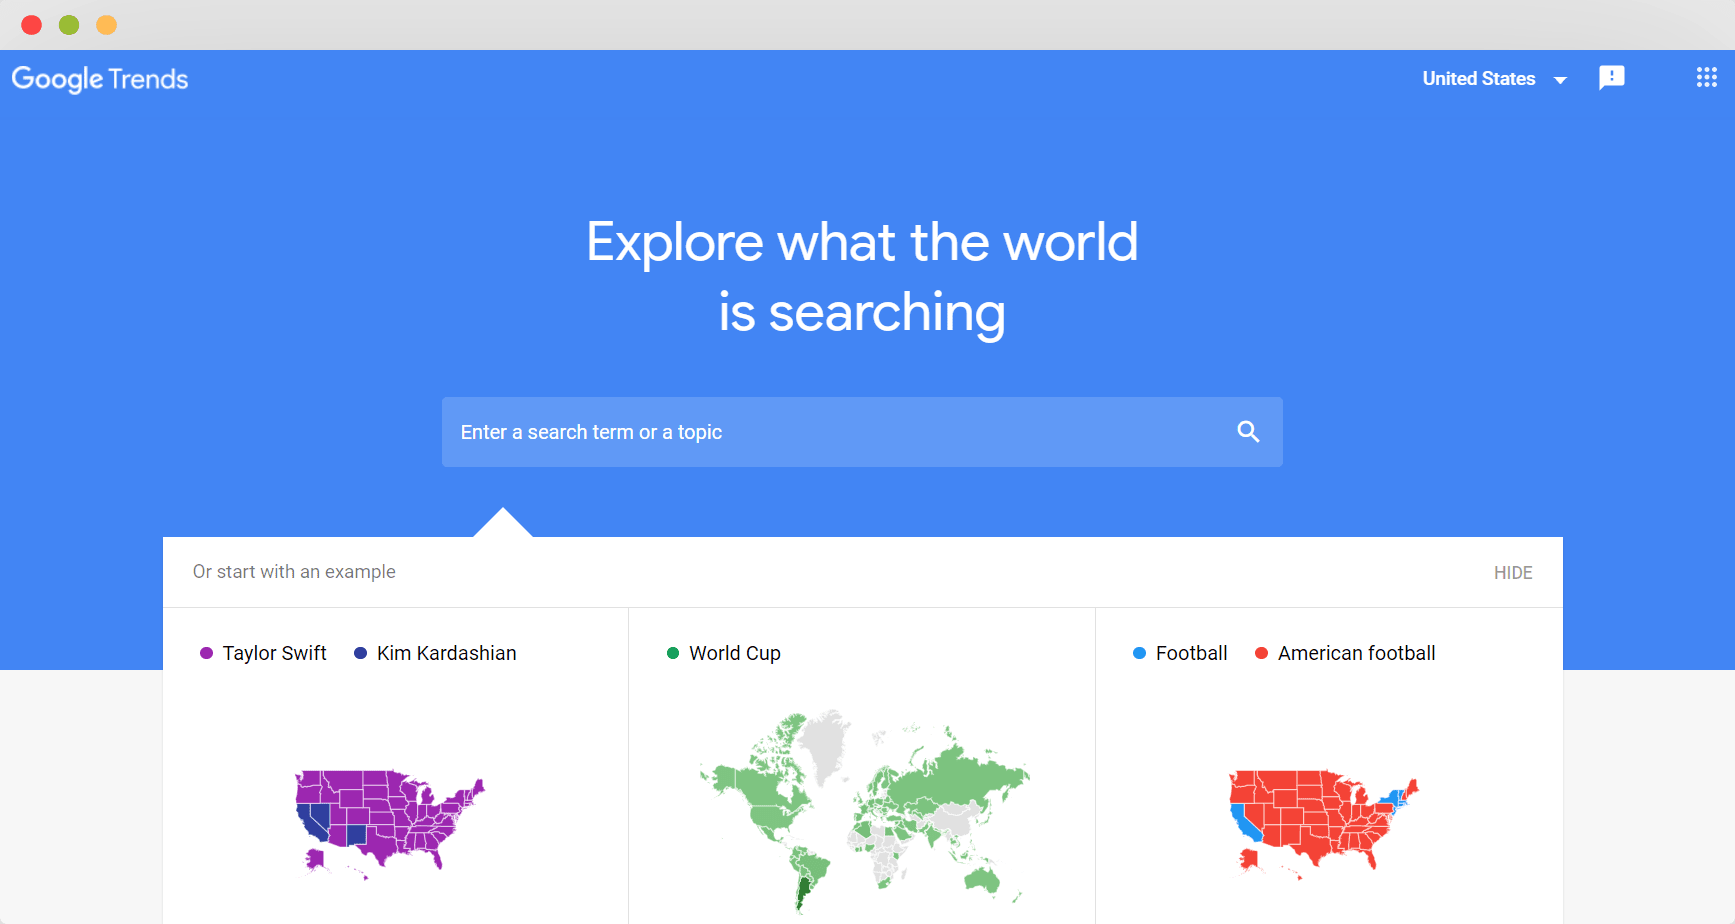Click the Google Trends logo
The image size is (1735, 924).
click(x=100, y=79)
